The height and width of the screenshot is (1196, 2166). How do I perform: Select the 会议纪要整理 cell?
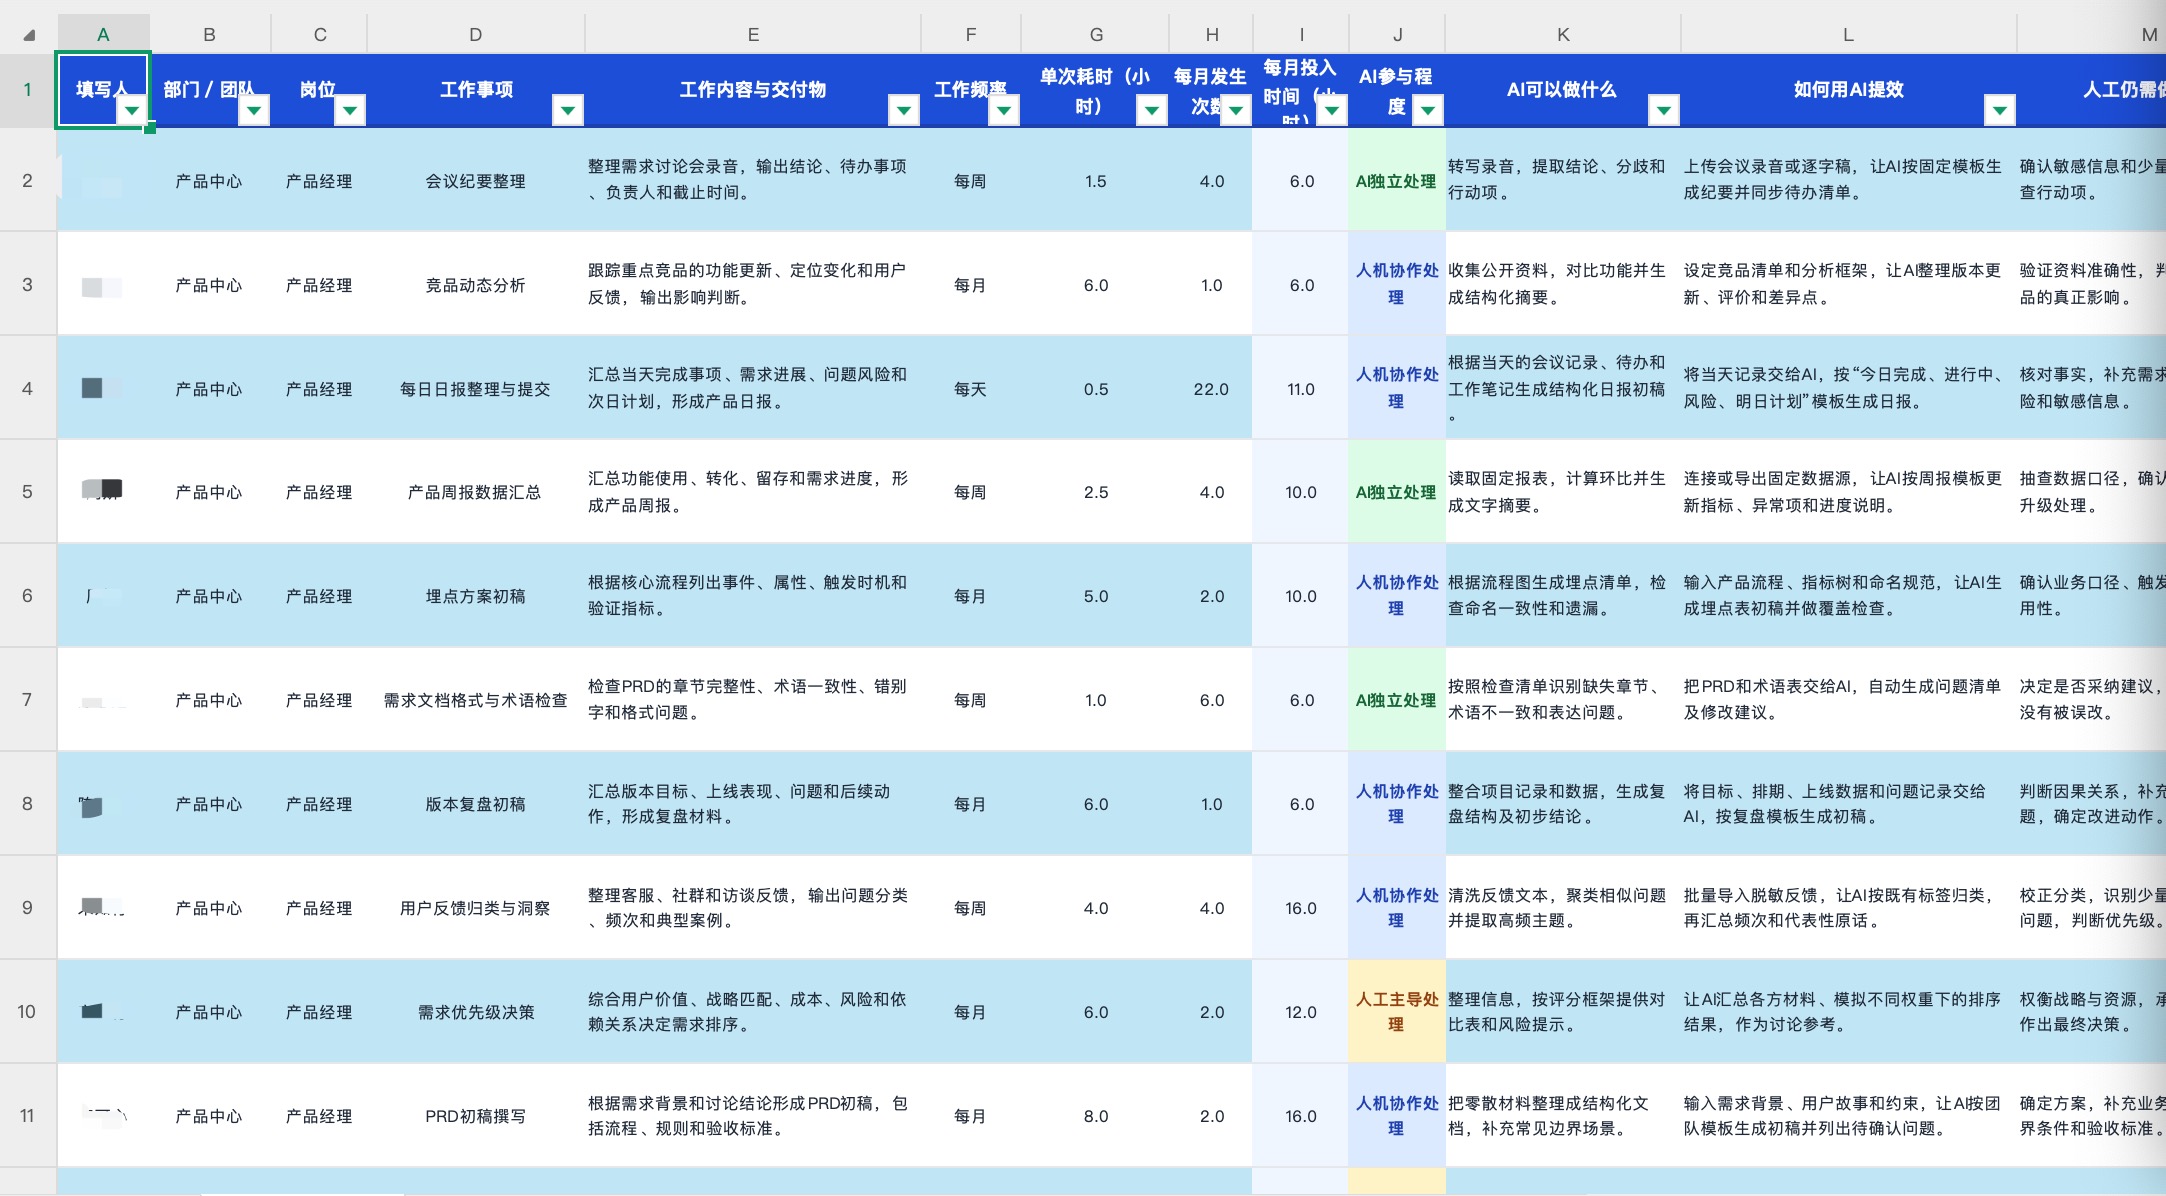pyautogui.click(x=476, y=180)
